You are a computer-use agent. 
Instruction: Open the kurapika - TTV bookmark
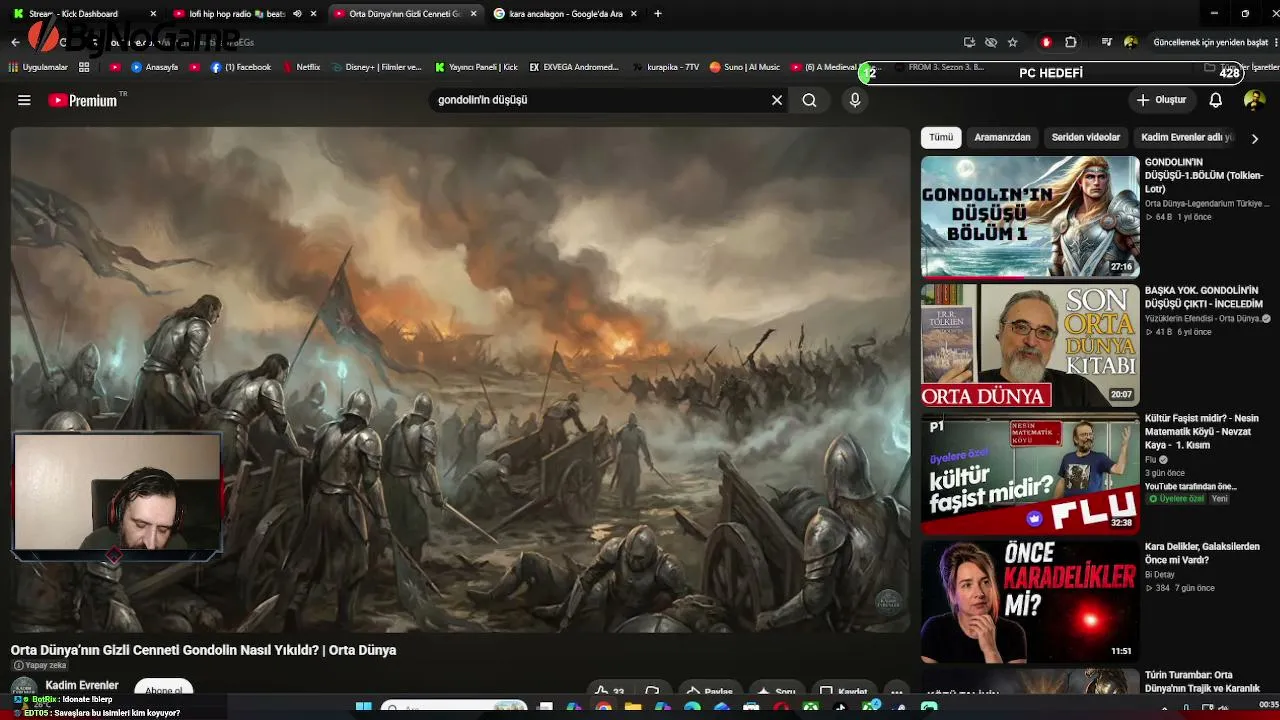click(x=666, y=67)
